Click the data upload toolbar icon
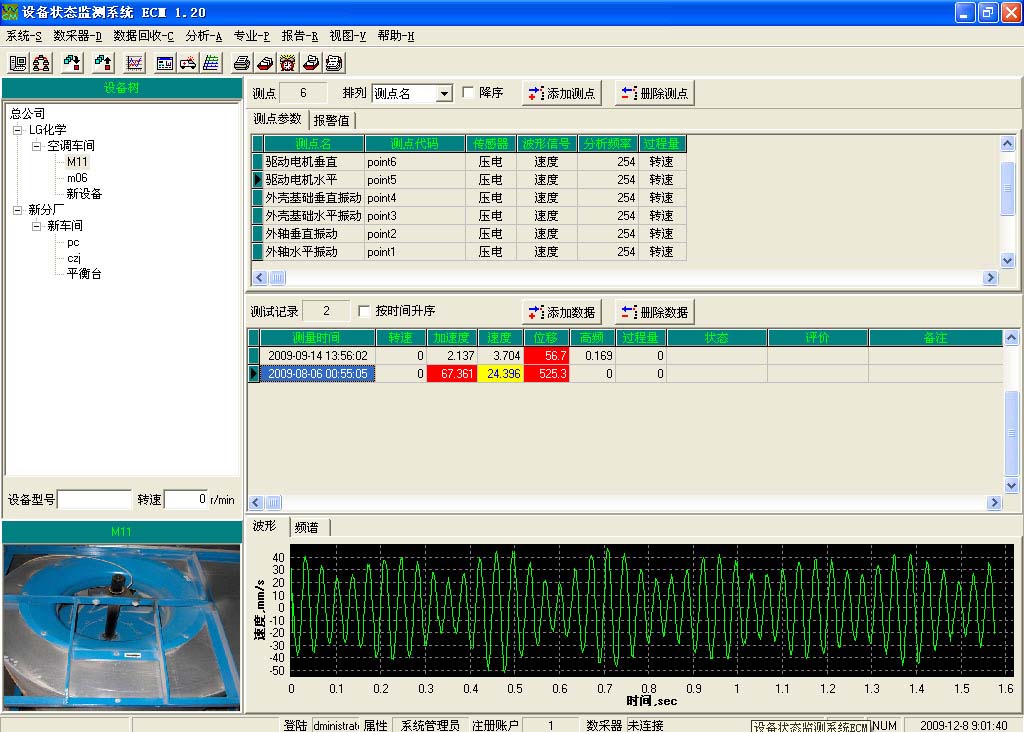The height and width of the screenshot is (732, 1024). [x=102, y=62]
